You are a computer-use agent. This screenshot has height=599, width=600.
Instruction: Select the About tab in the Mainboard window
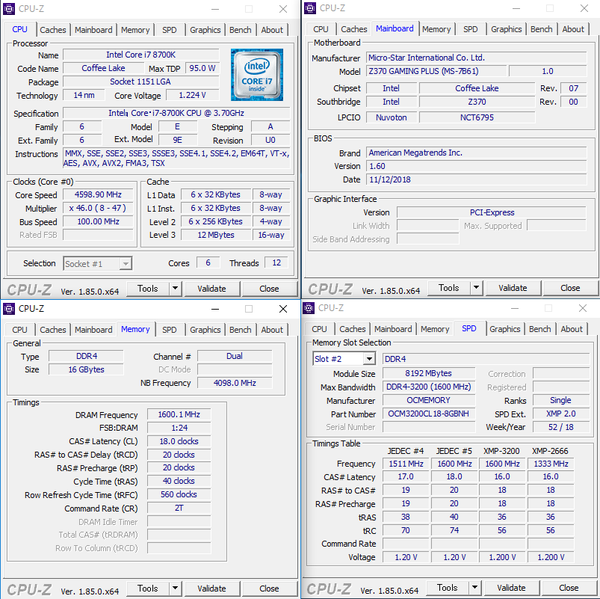click(573, 29)
